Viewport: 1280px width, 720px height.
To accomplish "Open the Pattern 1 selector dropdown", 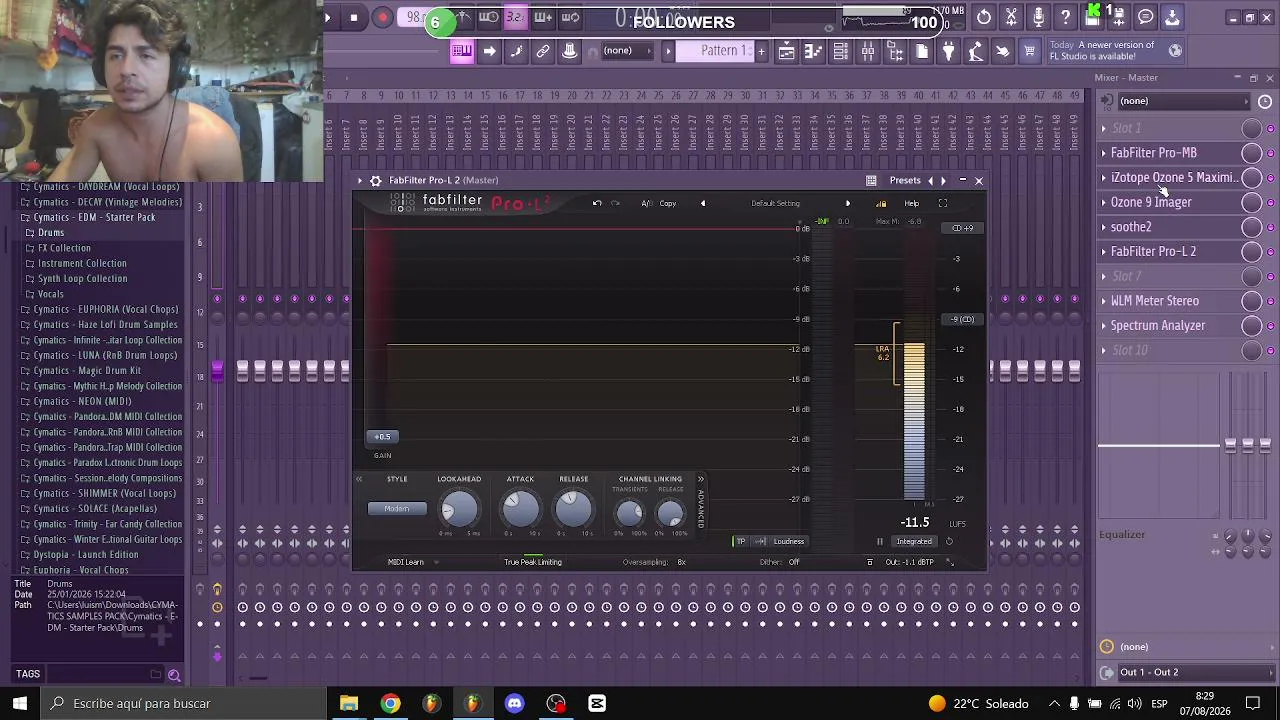I will click(715, 51).
